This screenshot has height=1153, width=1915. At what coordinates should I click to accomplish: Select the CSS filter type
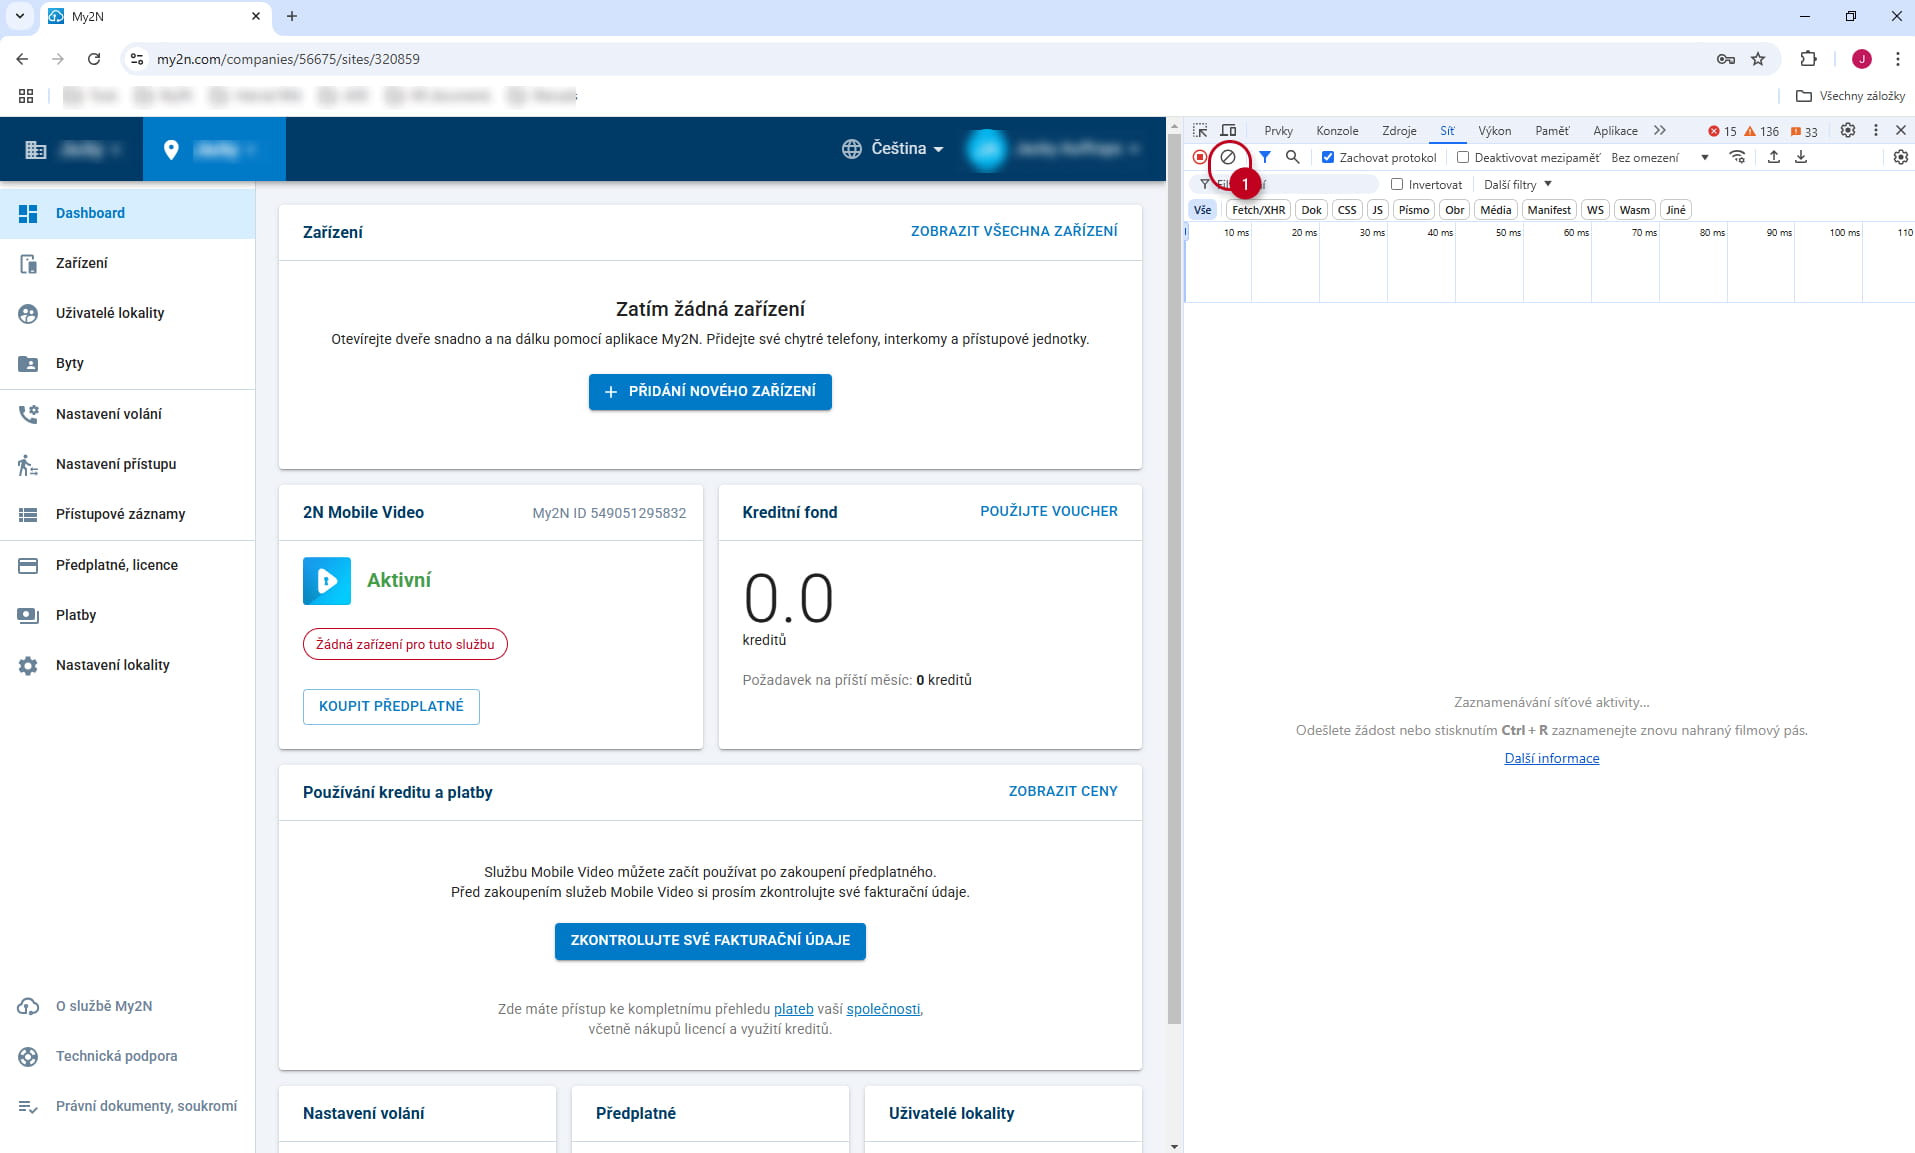pyautogui.click(x=1347, y=210)
